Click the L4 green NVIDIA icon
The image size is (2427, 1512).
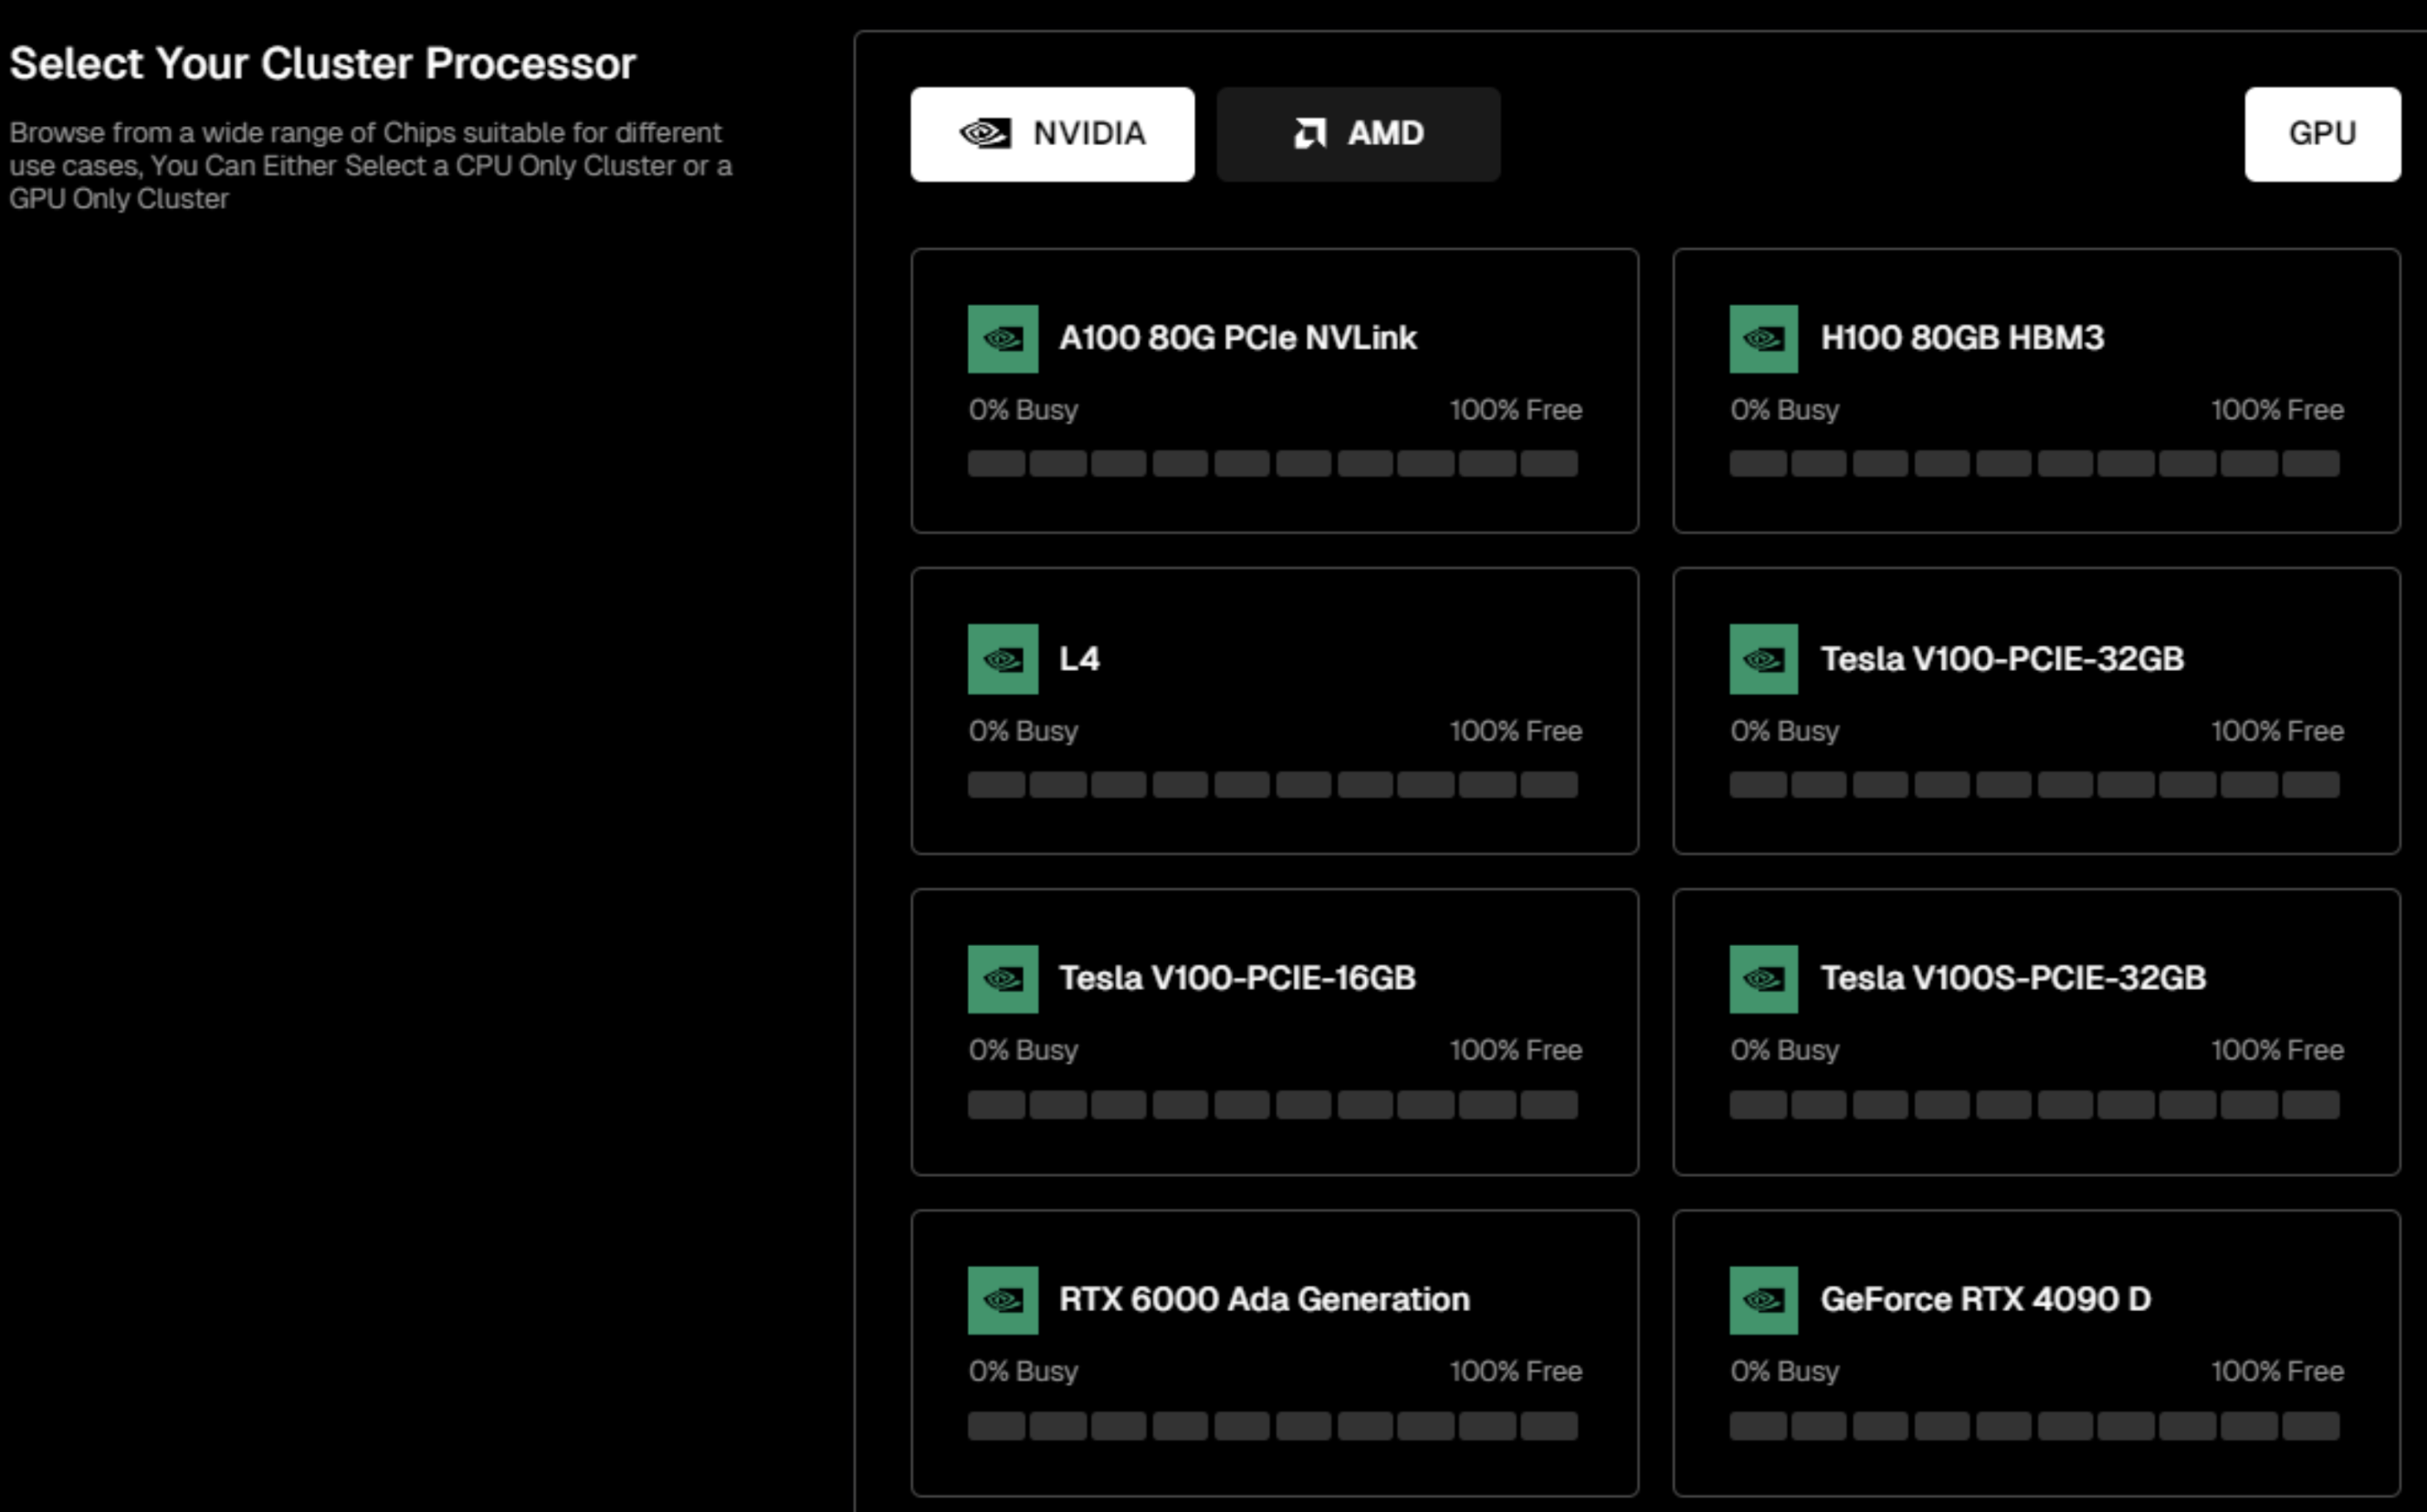1003,659
